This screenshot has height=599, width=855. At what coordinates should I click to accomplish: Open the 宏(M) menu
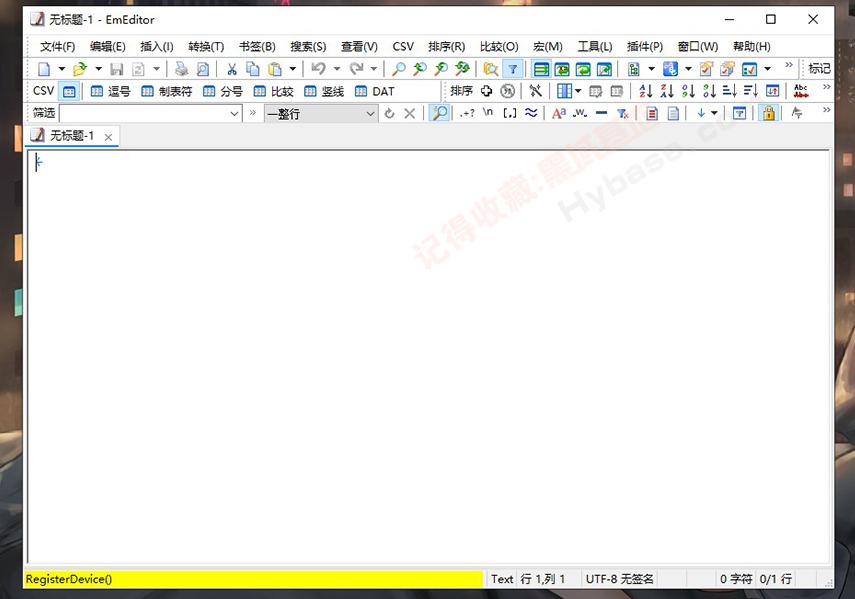[x=547, y=47]
